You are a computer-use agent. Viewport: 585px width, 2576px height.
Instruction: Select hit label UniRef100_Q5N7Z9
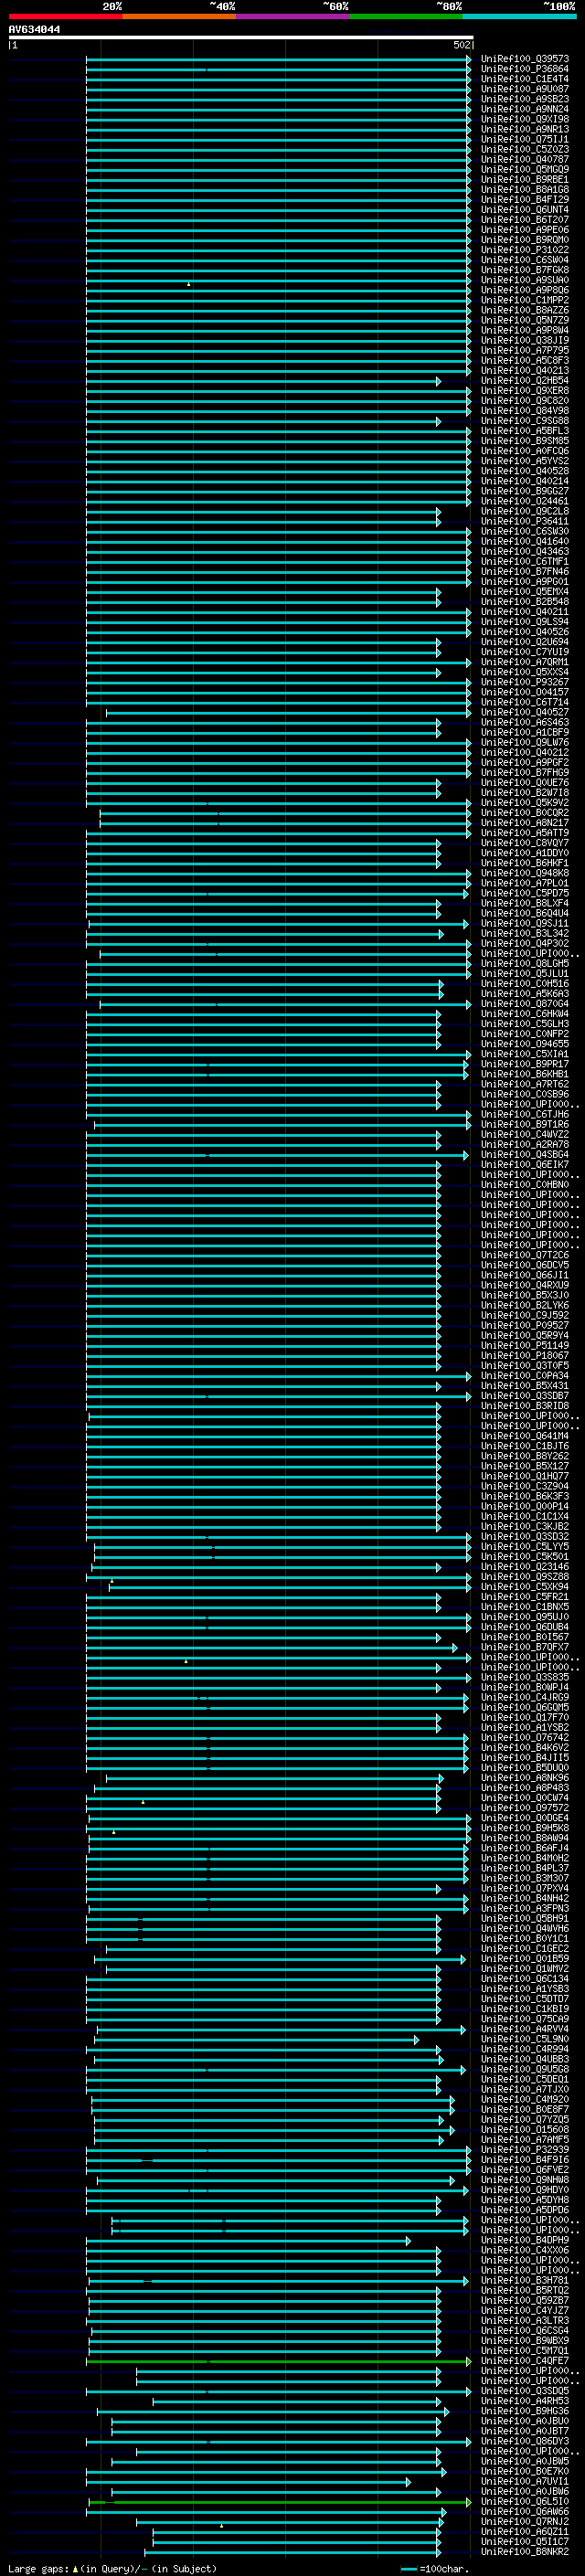coord(525,320)
